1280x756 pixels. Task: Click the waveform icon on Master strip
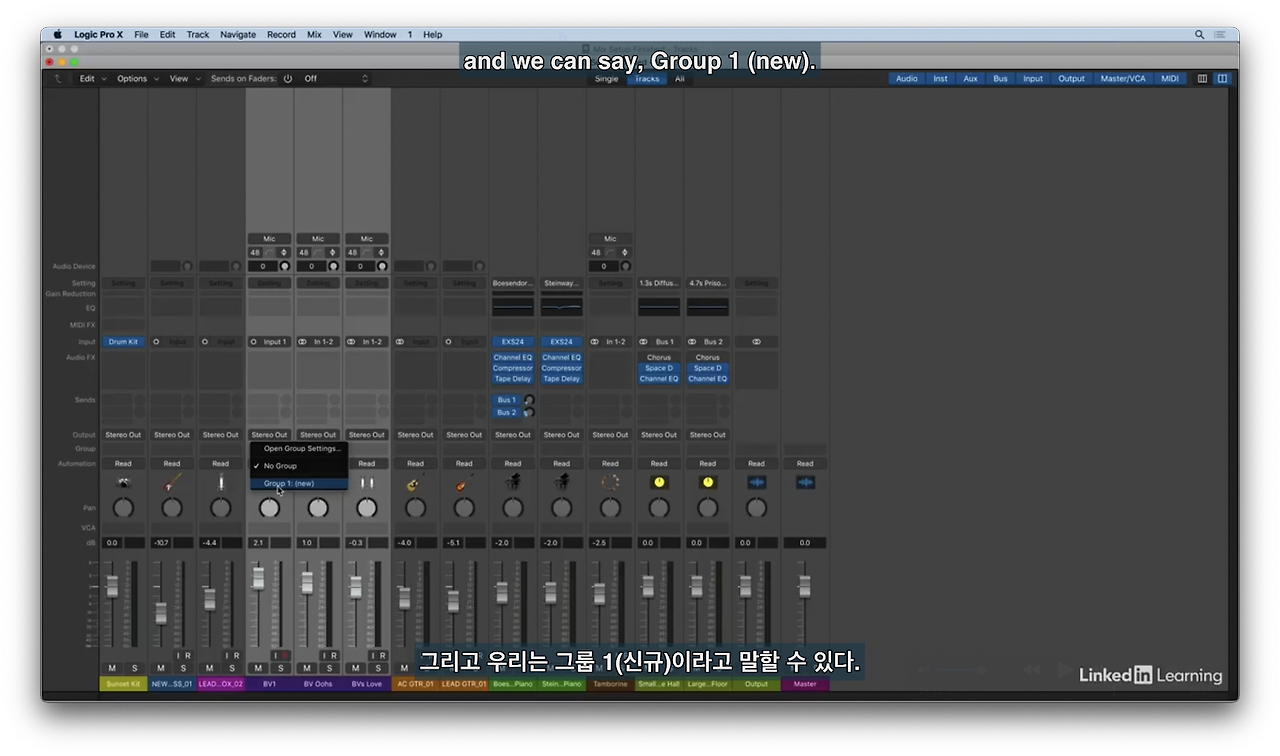click(805, 483)
